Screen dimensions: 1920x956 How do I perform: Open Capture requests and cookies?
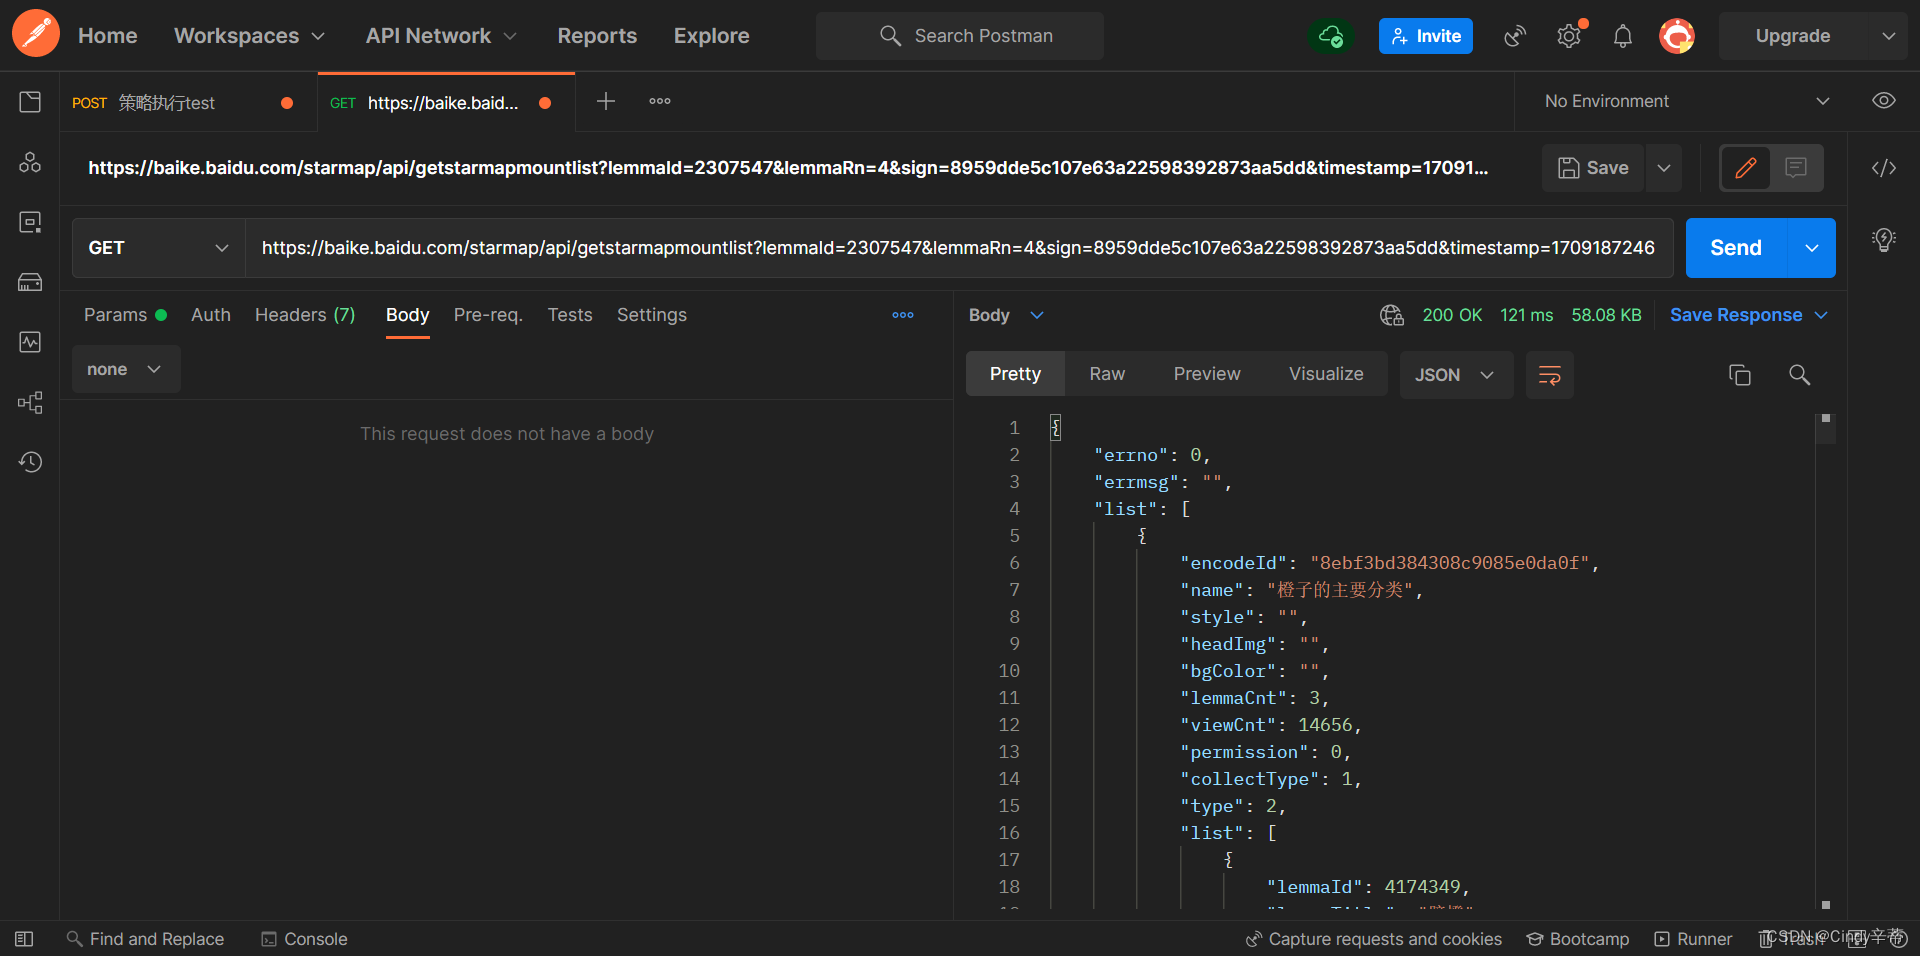tap(1373, 939)
